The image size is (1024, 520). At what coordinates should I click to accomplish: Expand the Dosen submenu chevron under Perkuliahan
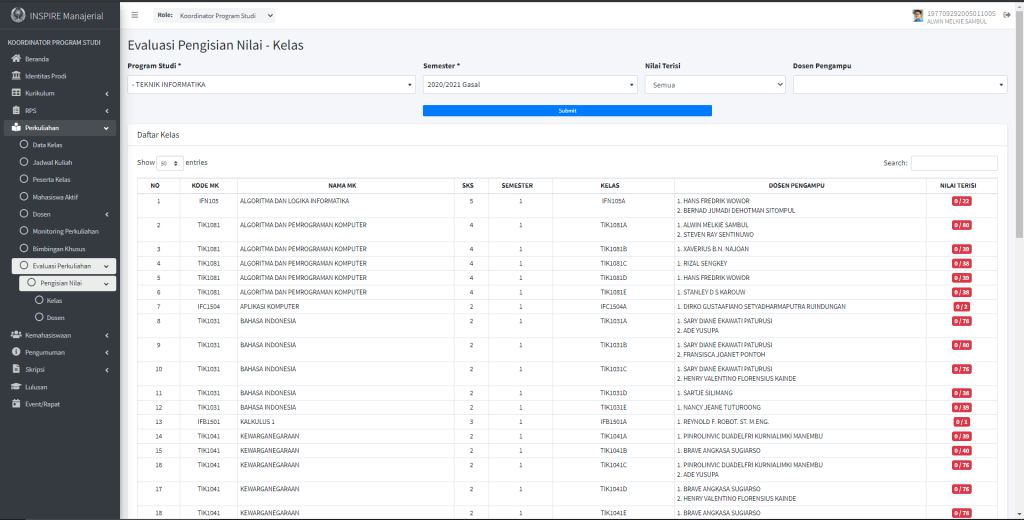(x=106, y=214)
